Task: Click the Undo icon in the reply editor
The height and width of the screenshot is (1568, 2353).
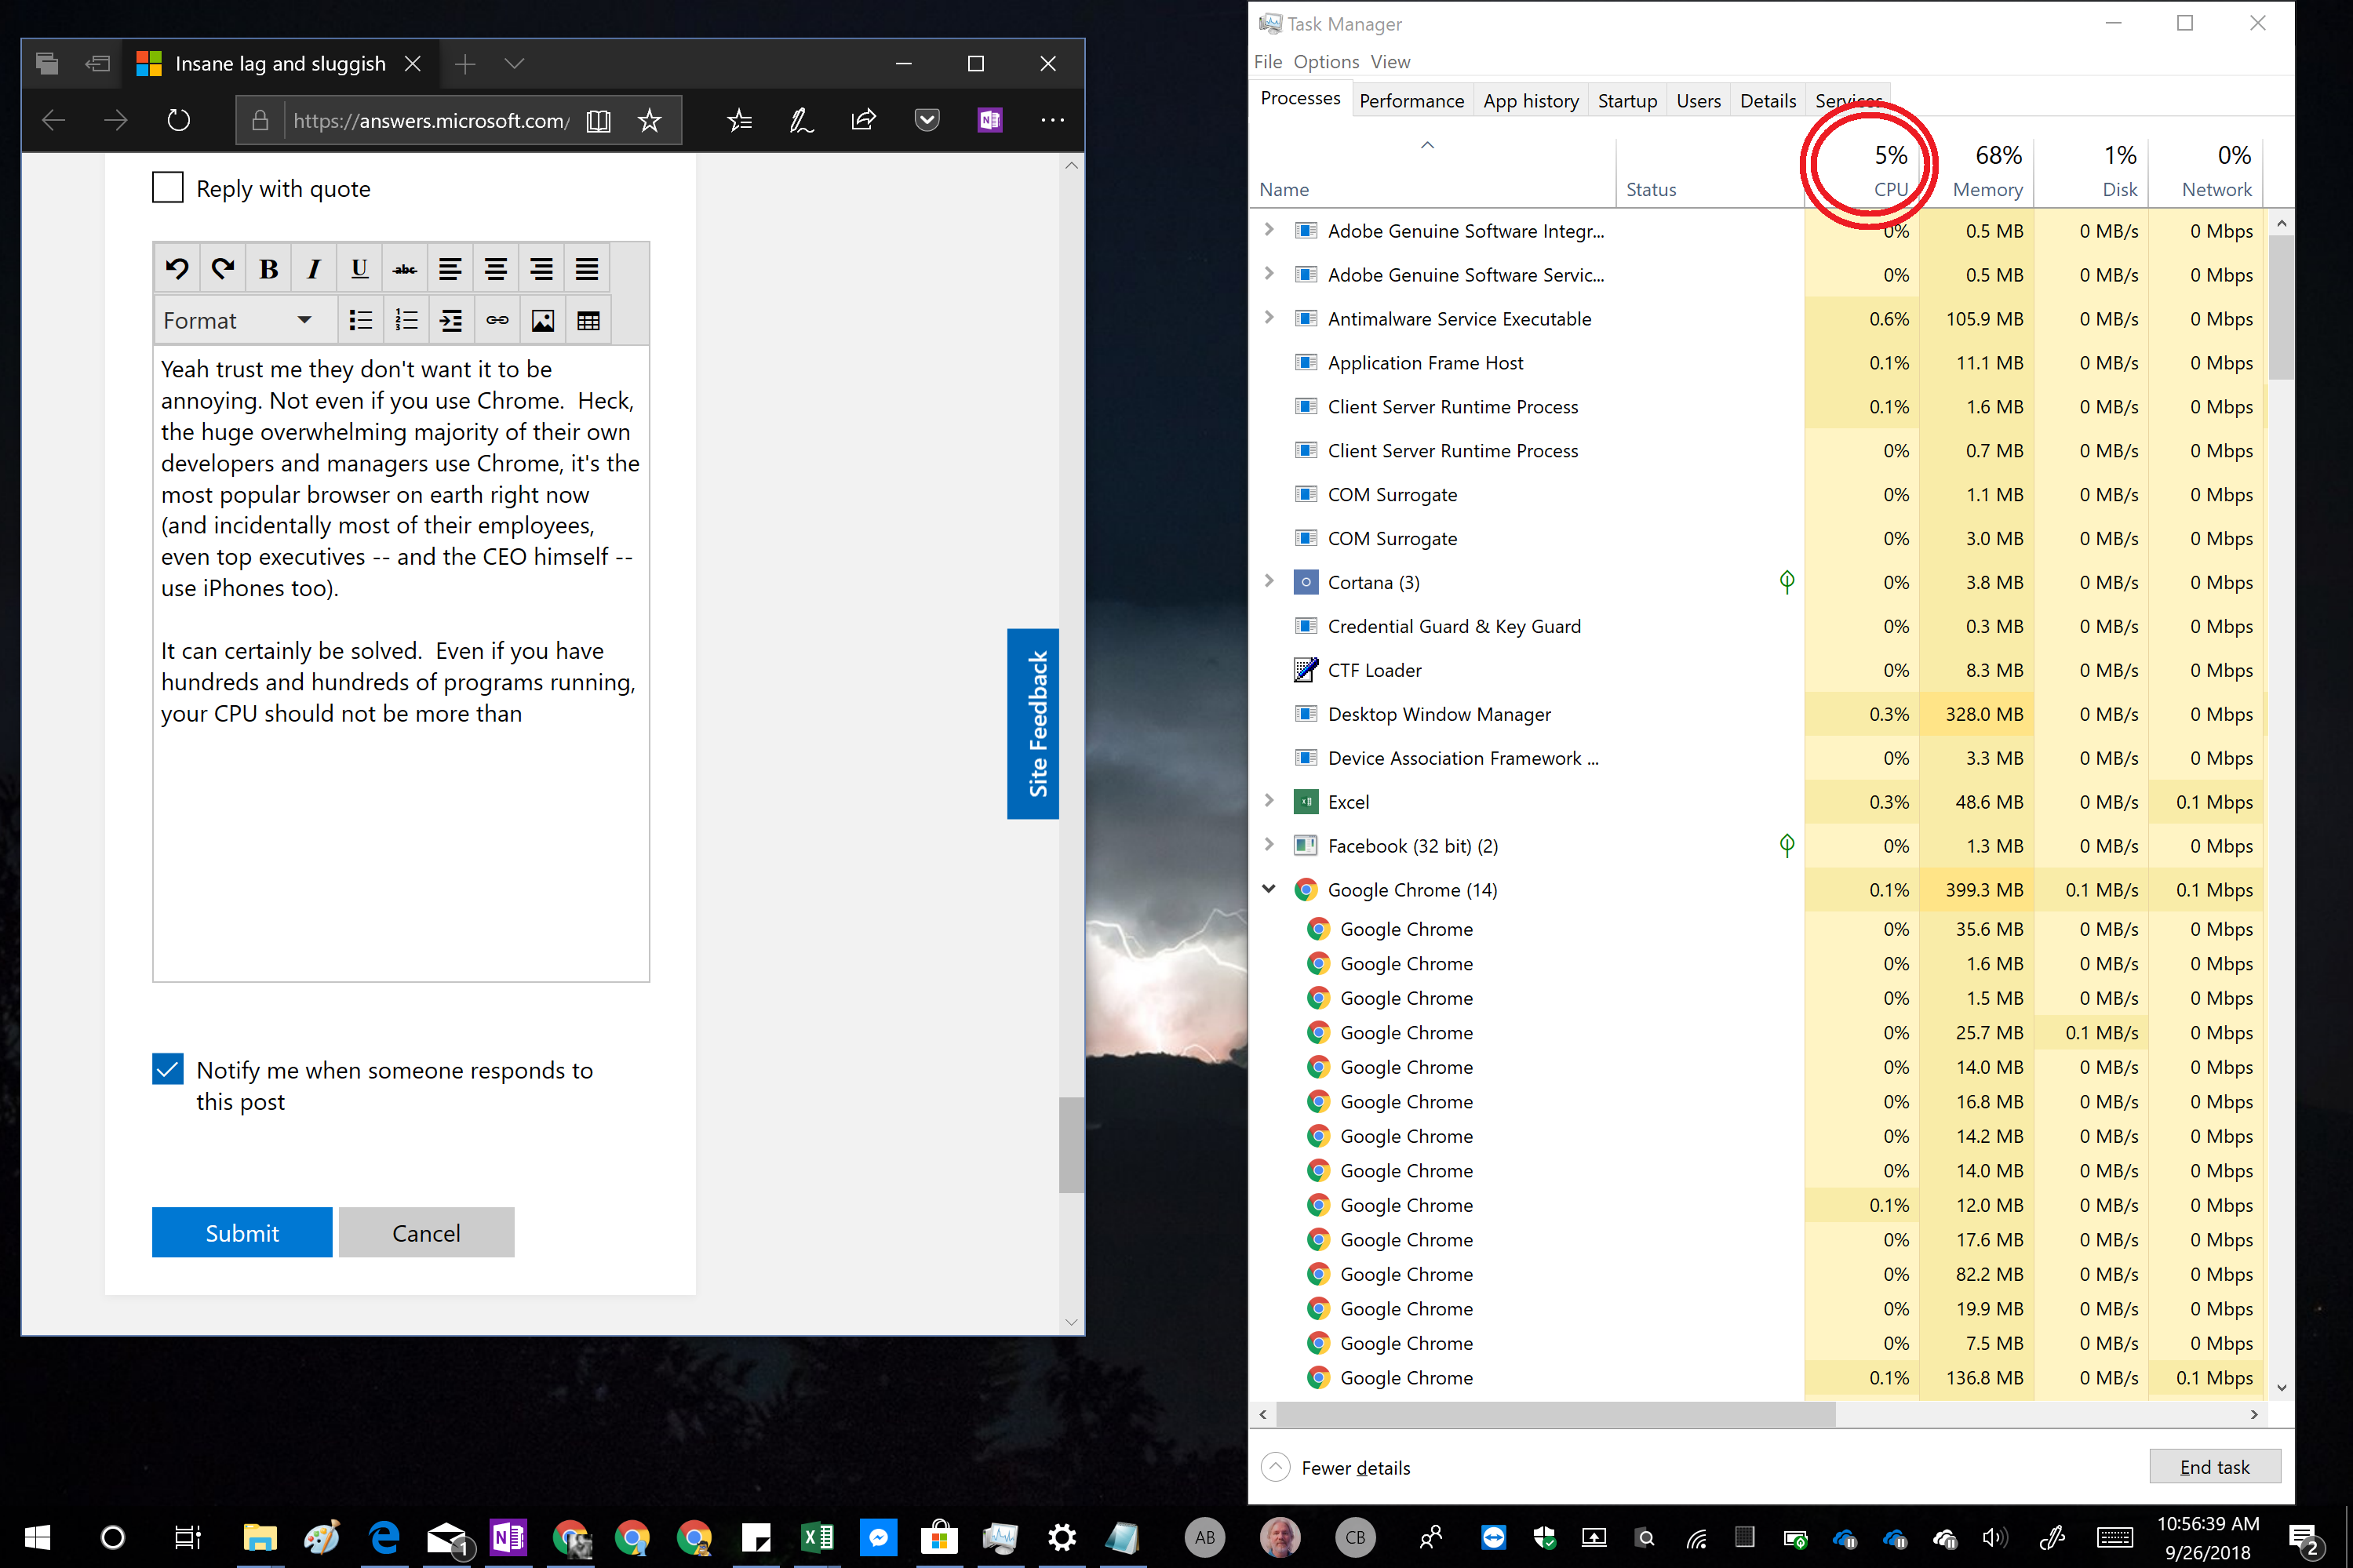Action: [x=177, y=268]
